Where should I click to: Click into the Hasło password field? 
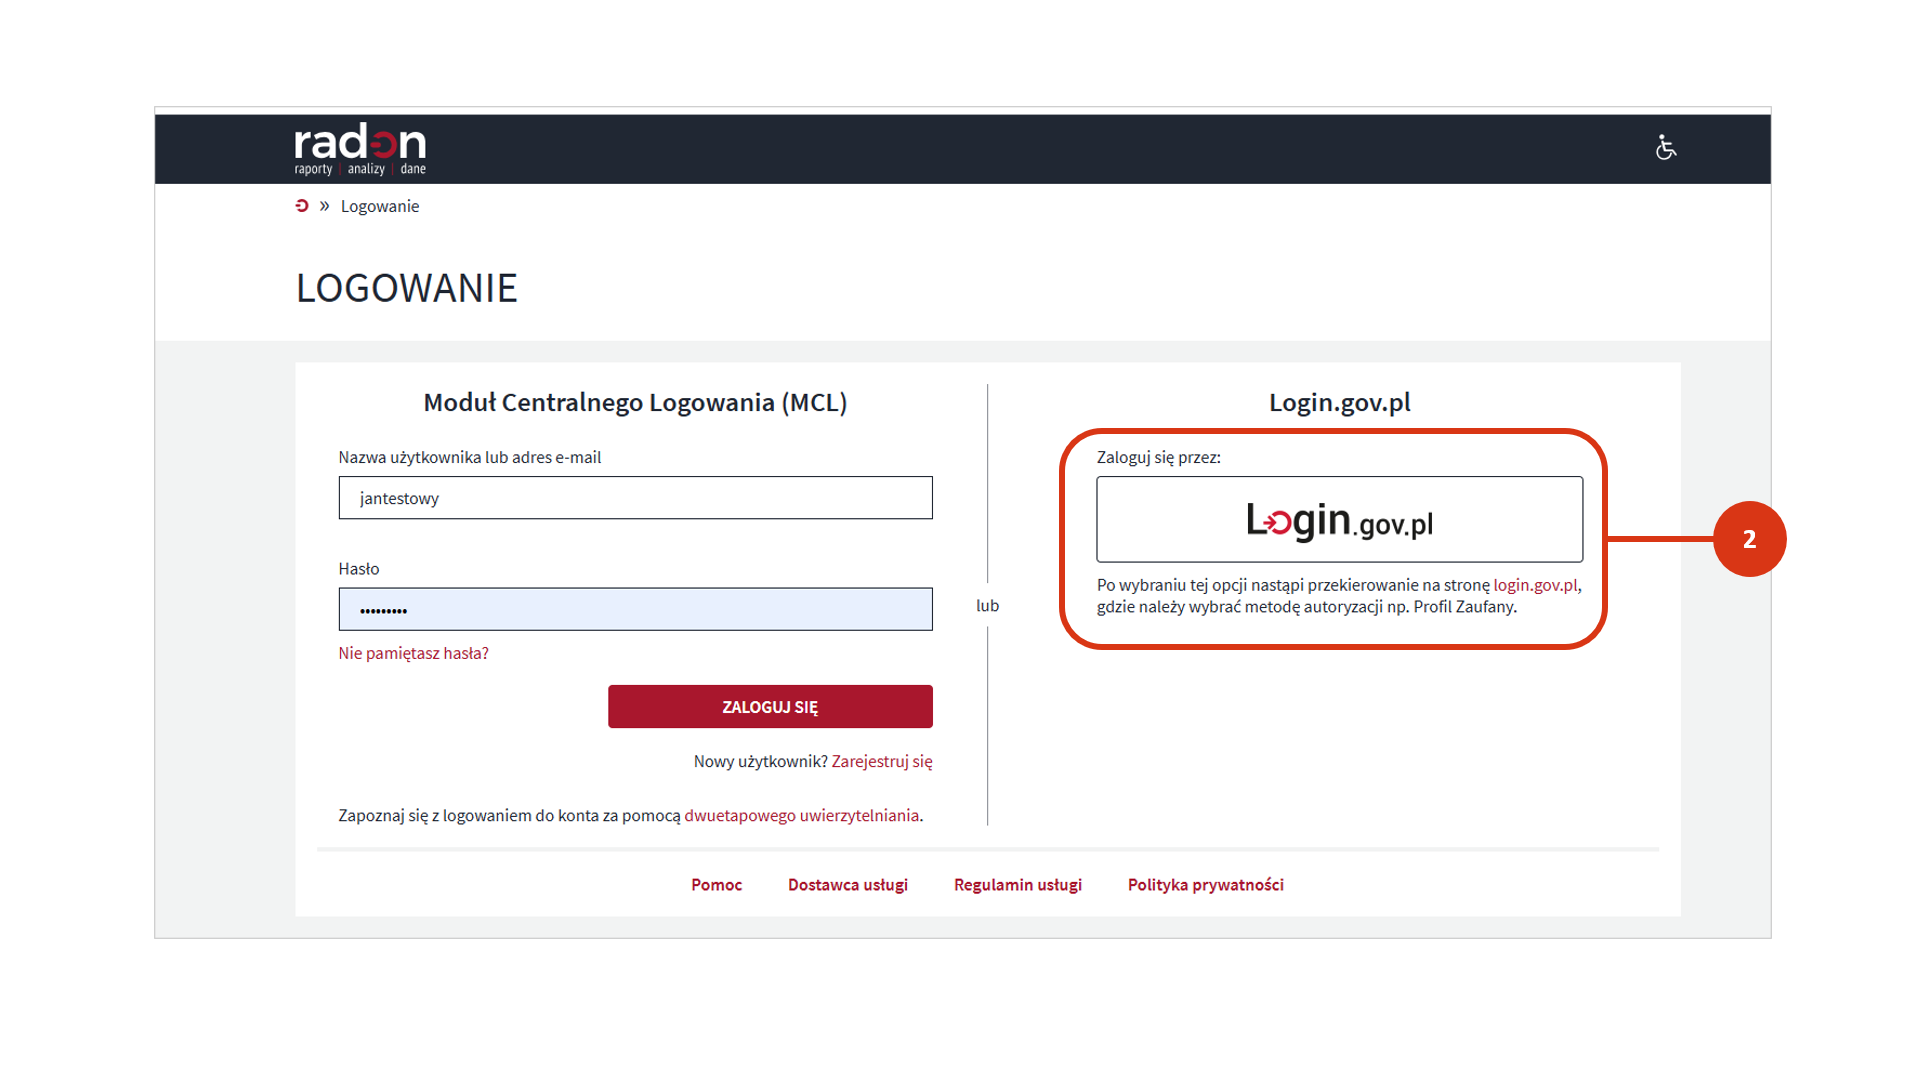(635, 609)
